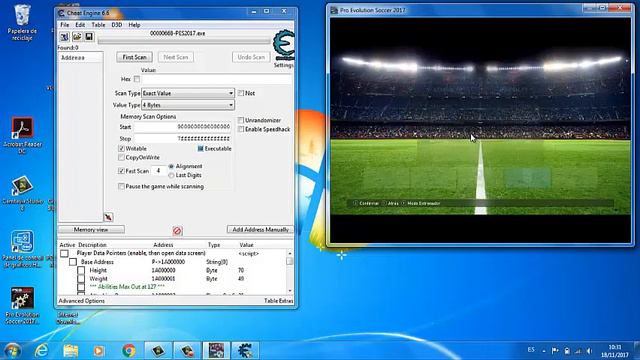
Task: Open Advanced Options
Action: click(82, 301)
